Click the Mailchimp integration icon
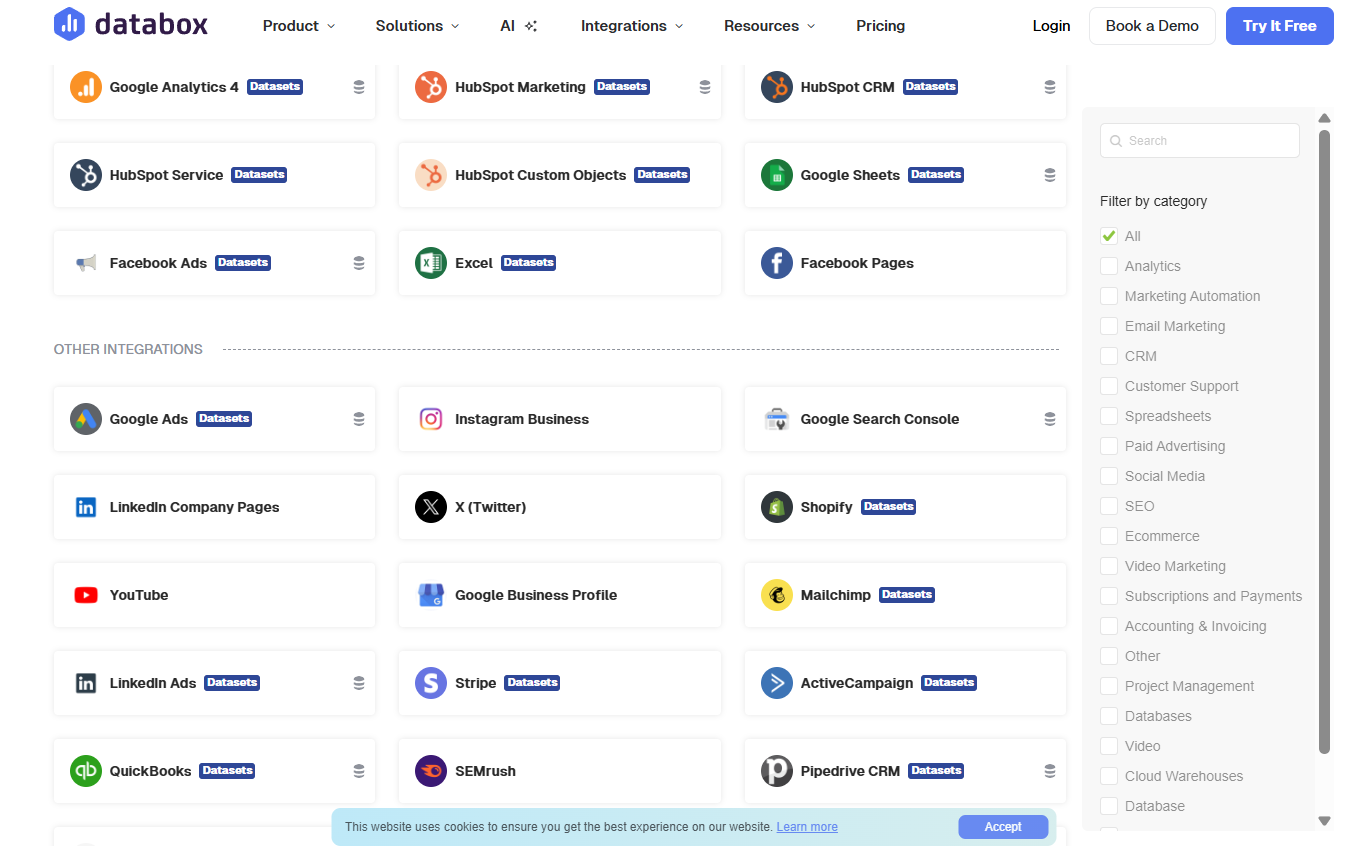This screenshot has height=846, width=1371. pyautogui.click(x=777, y=595)
